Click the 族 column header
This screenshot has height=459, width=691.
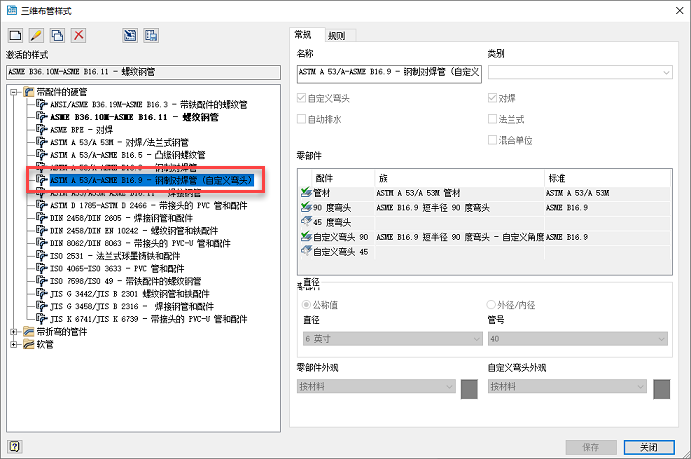point(460,178)
